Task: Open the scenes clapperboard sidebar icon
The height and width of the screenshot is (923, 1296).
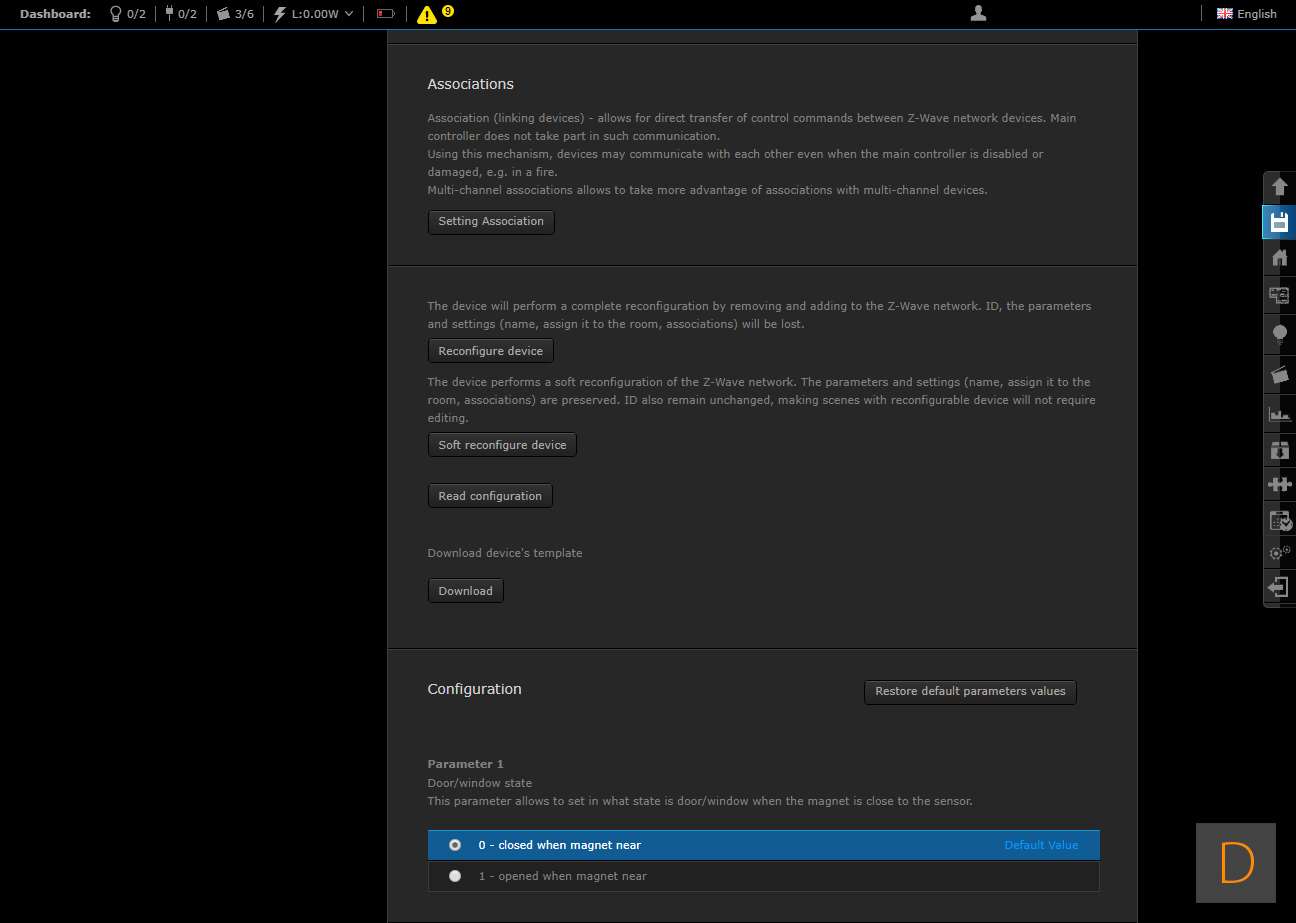Action: pyautogui.click(x=1279, y=374)
